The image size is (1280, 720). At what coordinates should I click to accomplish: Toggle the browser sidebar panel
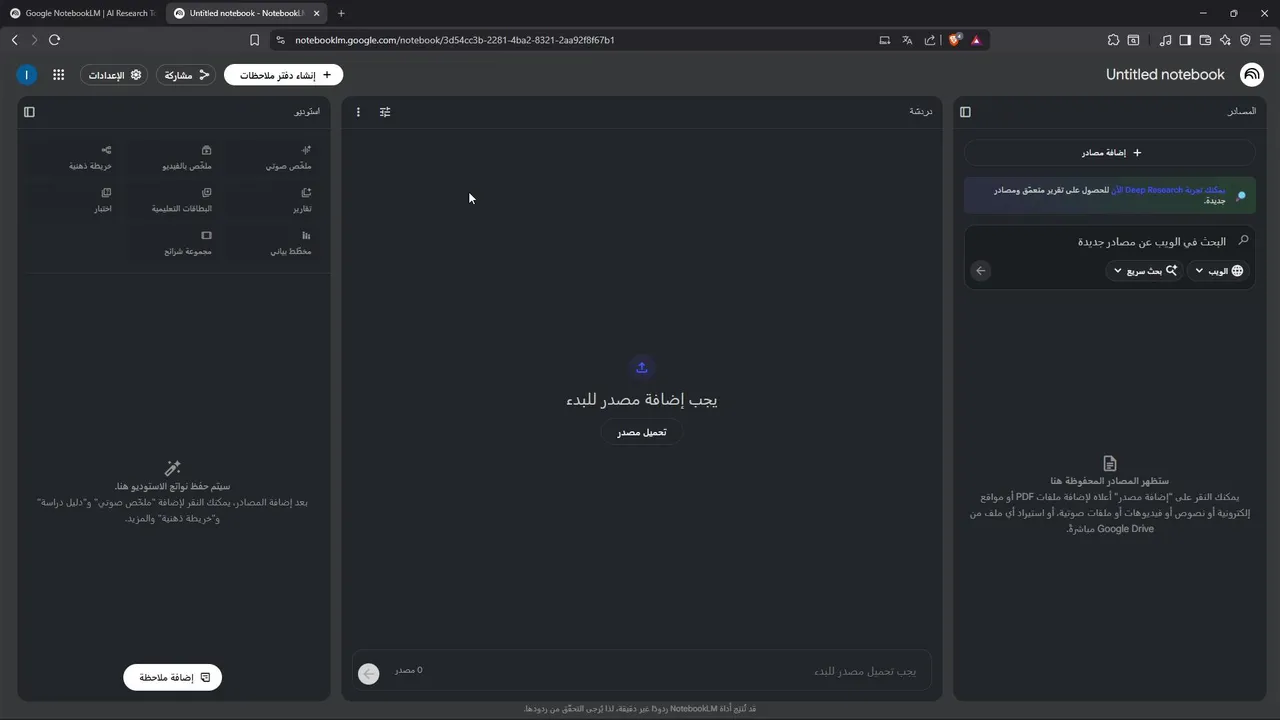[x=1185, y=40]
